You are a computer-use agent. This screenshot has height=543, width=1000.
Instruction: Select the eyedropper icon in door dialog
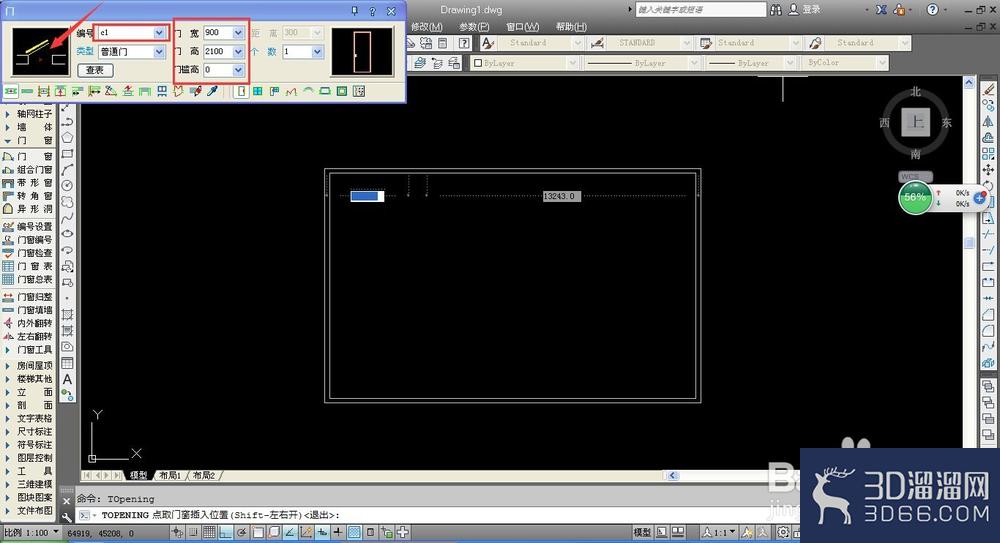pyautogui.click(x=213, y=91)
